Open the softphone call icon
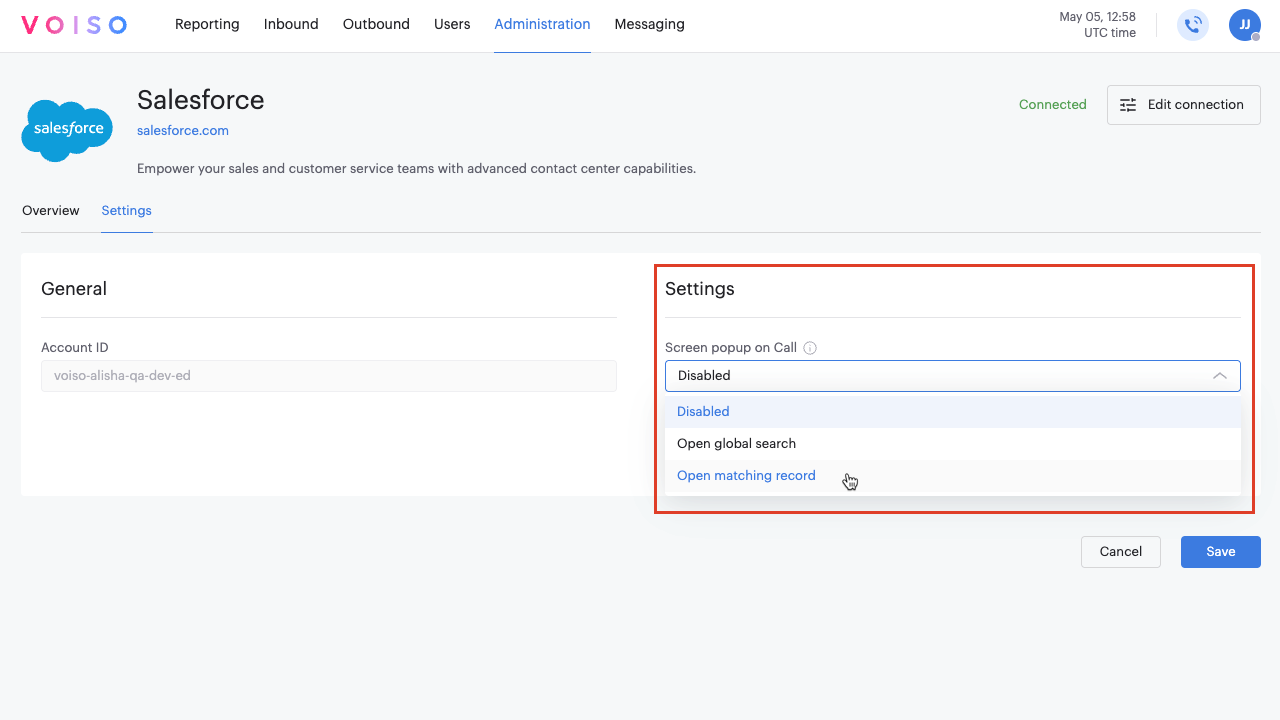Viewport: 1280px width, 720px height. (x=1193, y=25)
